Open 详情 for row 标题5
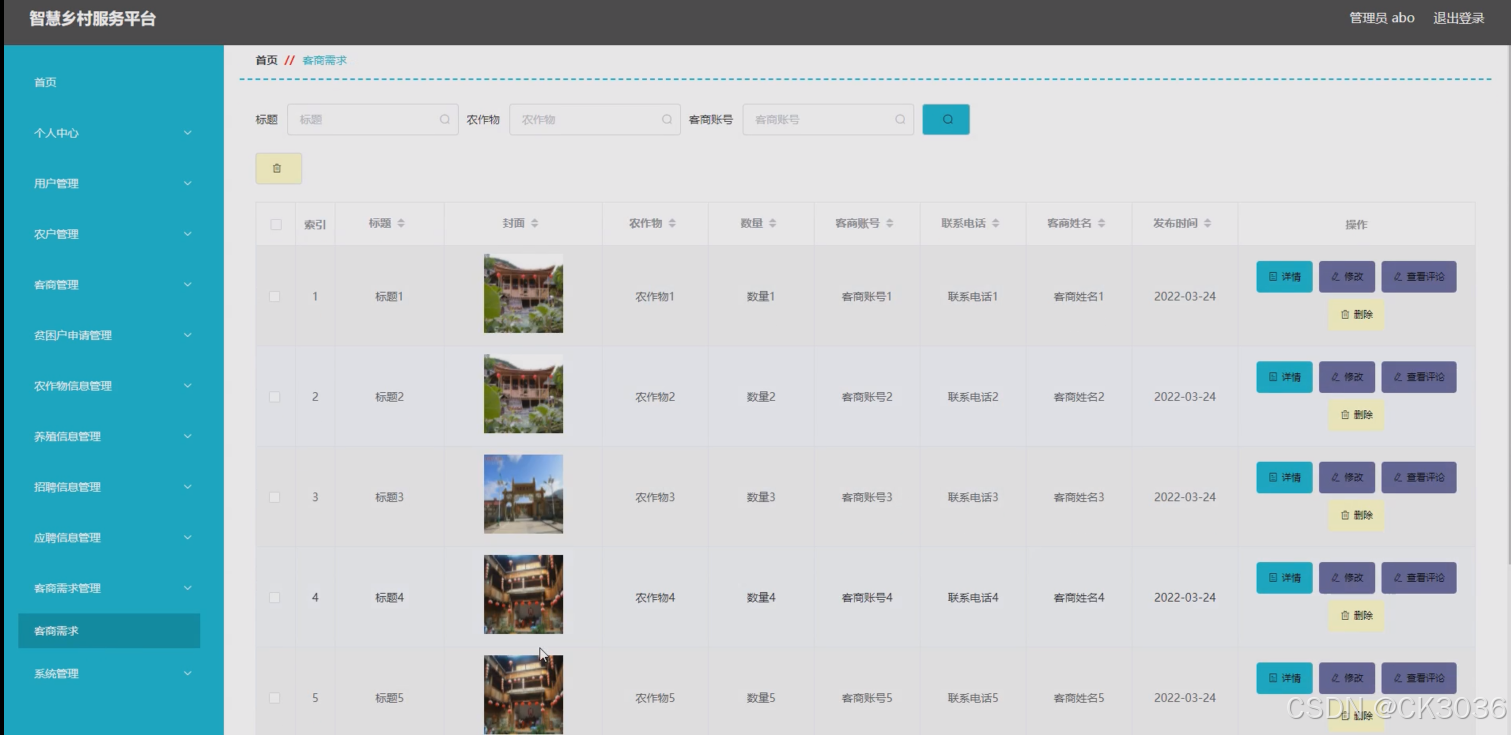1511x735 pixels. pos(1284,678)
